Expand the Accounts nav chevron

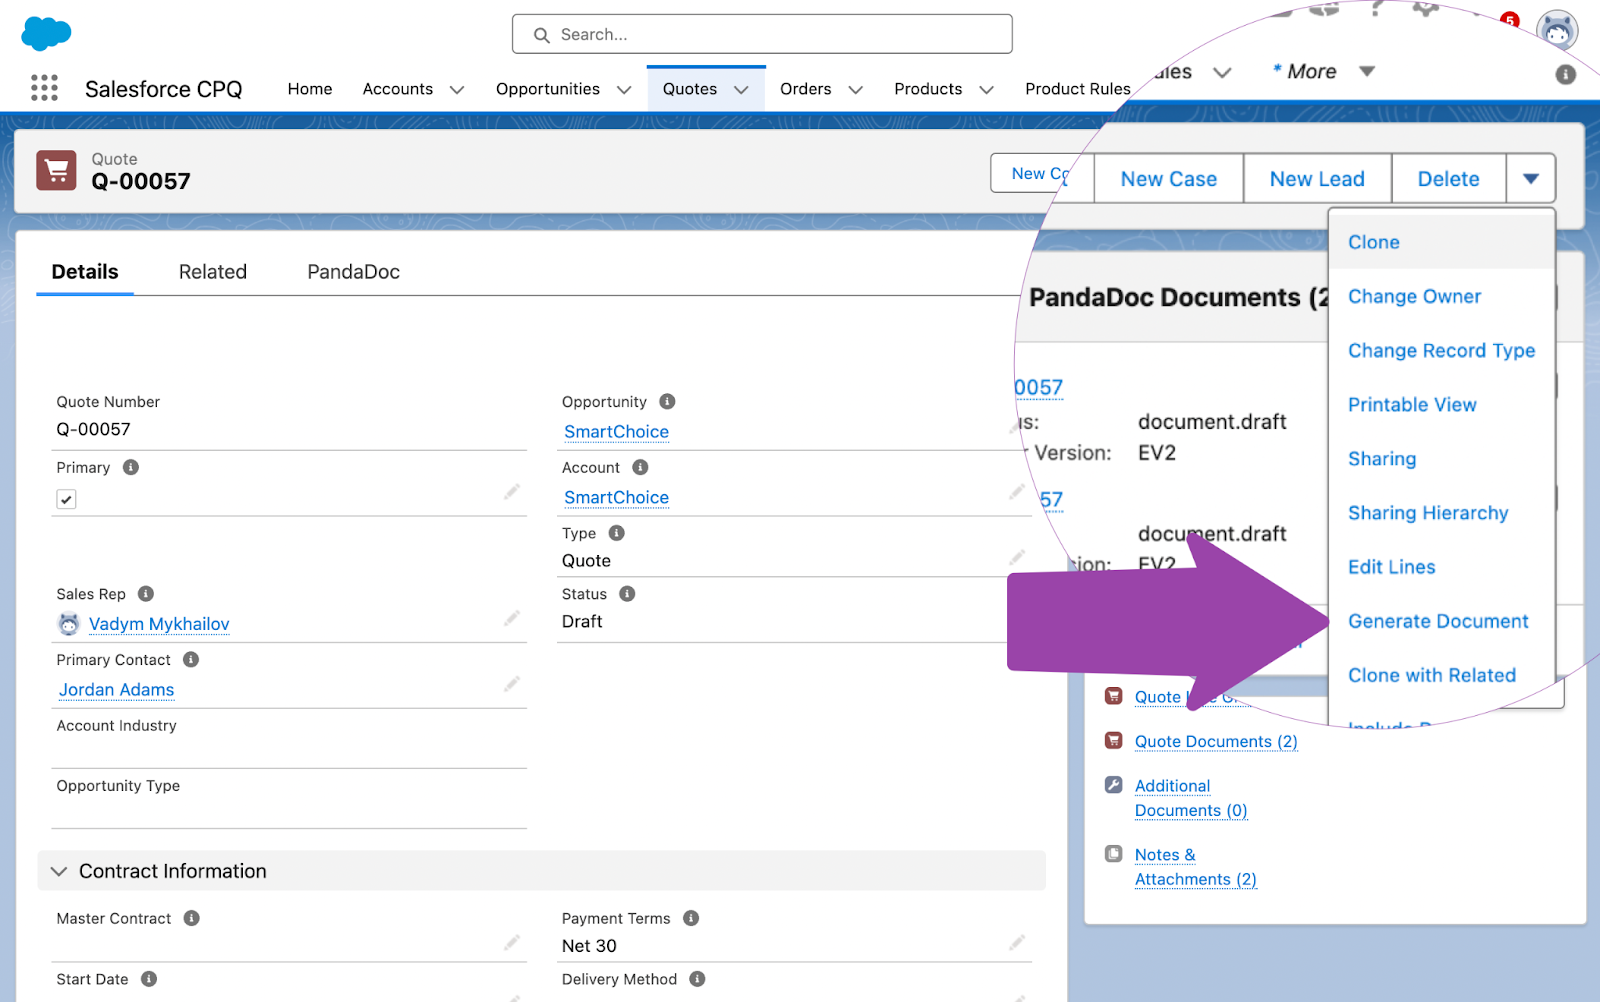click(x=457, y=90)
